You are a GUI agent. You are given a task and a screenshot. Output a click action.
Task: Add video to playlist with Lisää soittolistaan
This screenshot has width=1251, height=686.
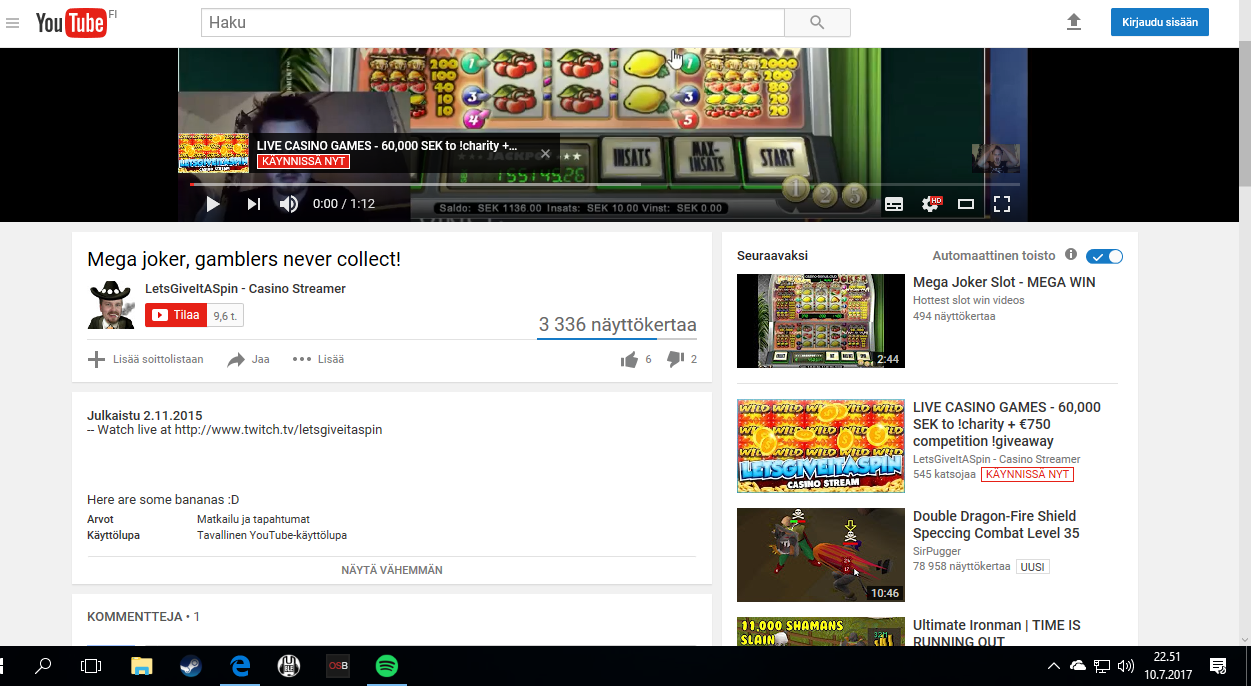[146, 359]
